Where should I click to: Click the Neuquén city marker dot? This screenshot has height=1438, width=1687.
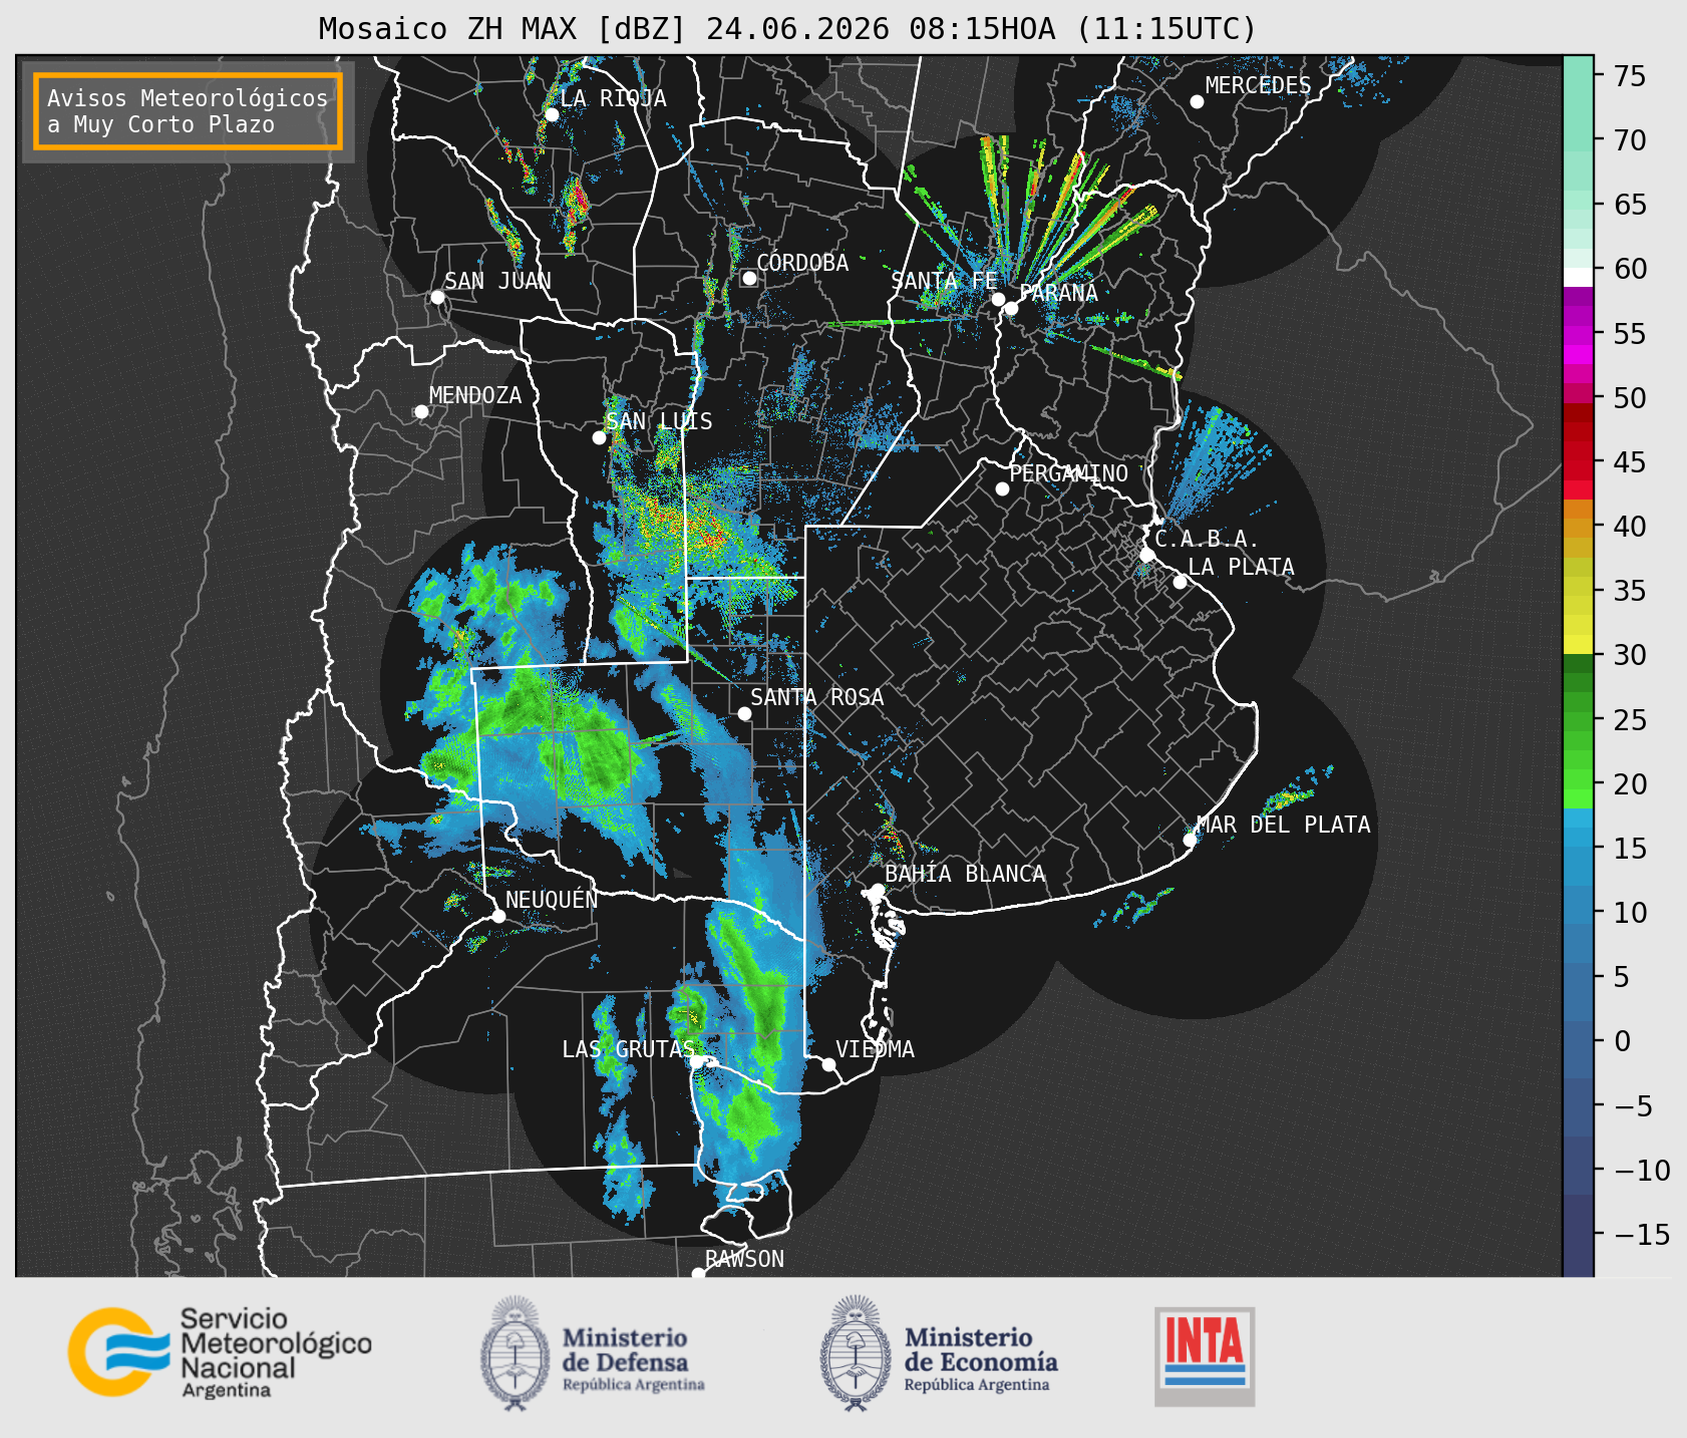point(498,916)
